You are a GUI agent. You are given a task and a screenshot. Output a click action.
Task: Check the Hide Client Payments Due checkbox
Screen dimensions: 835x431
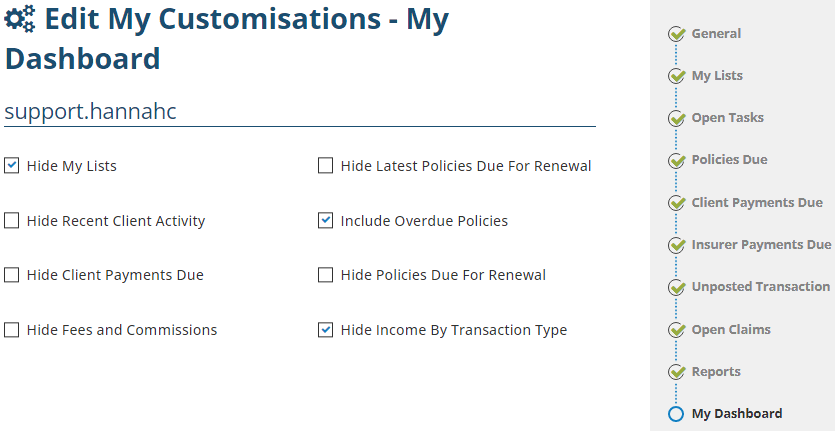point(12,275)
